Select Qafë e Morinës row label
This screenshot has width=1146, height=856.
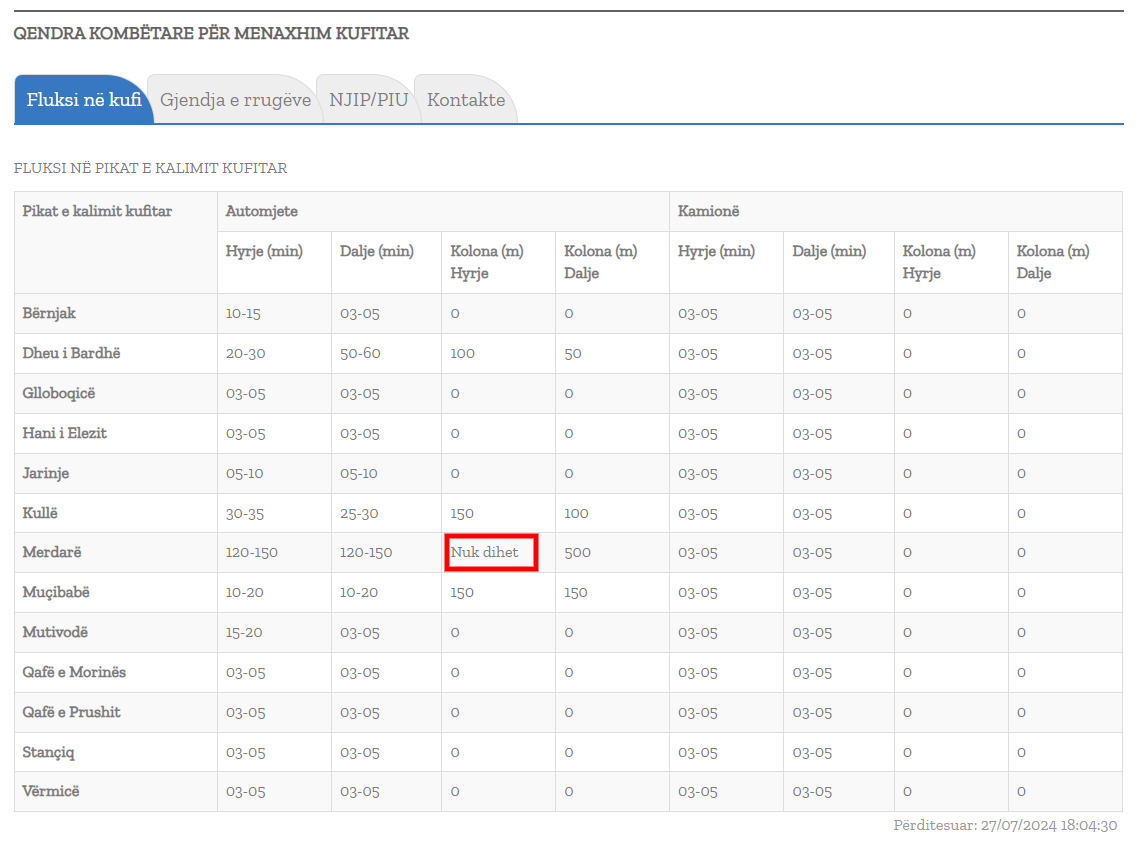click(x=74, y=672)
